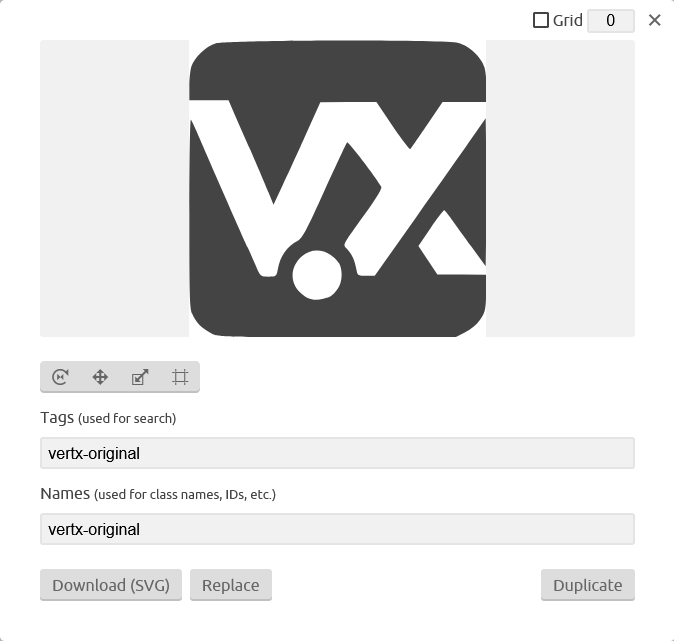Screen dimensions: 674x641
Task: Click the white X letter shape in logo
Action: pyautogui.click(x=413, y=189)
